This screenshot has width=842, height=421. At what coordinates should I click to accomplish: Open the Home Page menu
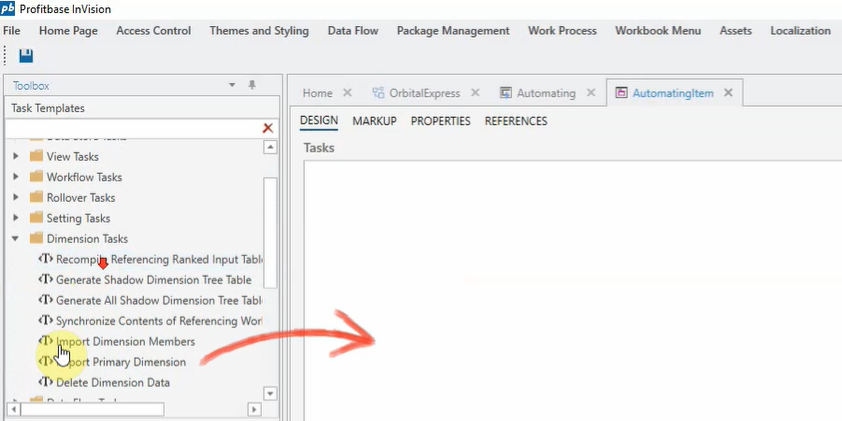68,31
